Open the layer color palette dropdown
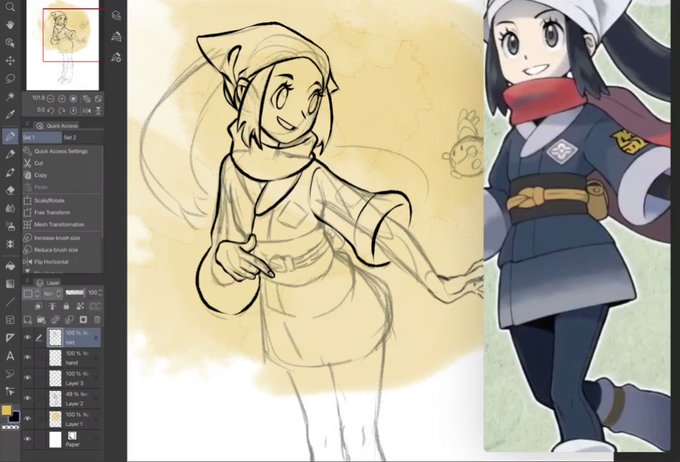 click(31, 293)
